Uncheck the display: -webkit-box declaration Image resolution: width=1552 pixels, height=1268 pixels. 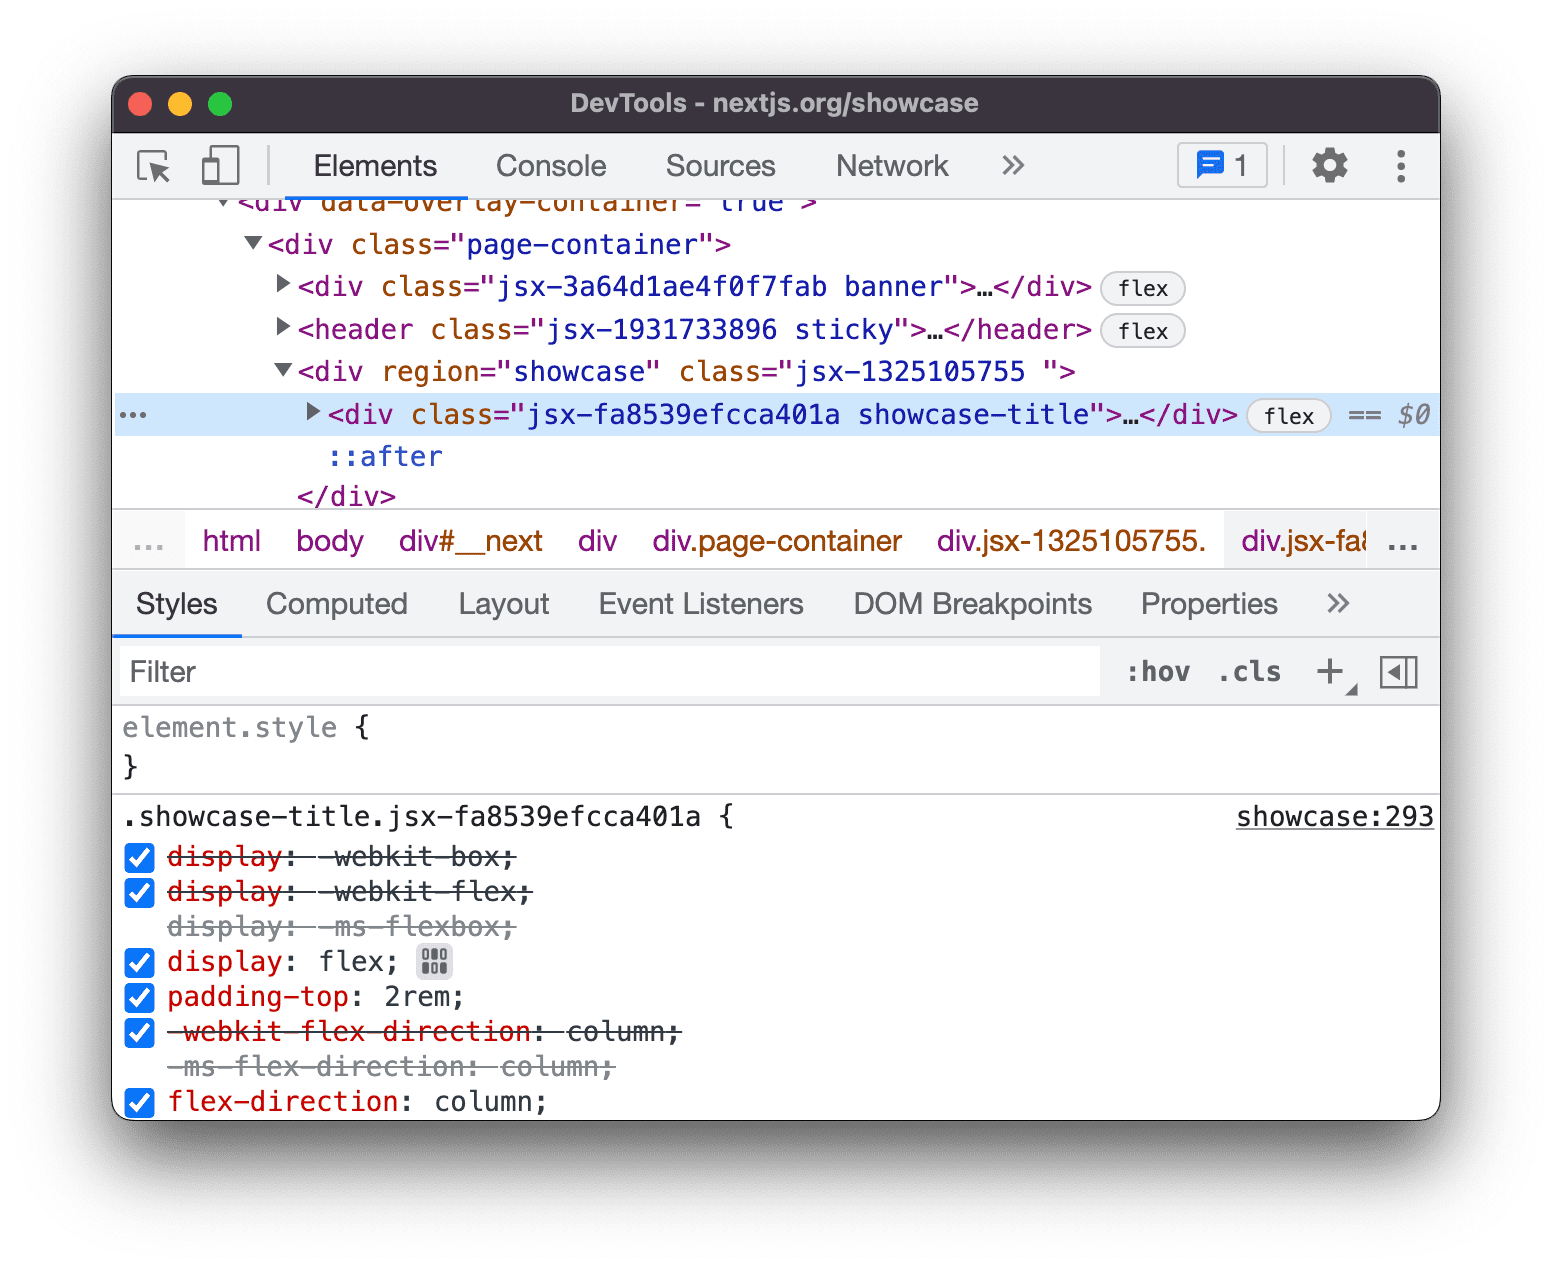click(x=139, y=857)
